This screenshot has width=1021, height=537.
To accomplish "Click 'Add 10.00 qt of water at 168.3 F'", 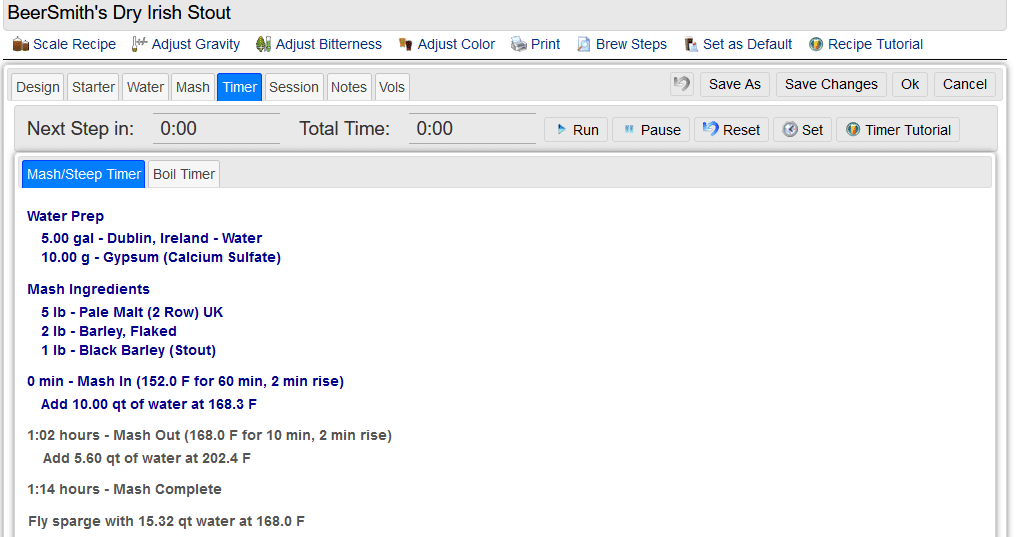I will click(148, 404).
